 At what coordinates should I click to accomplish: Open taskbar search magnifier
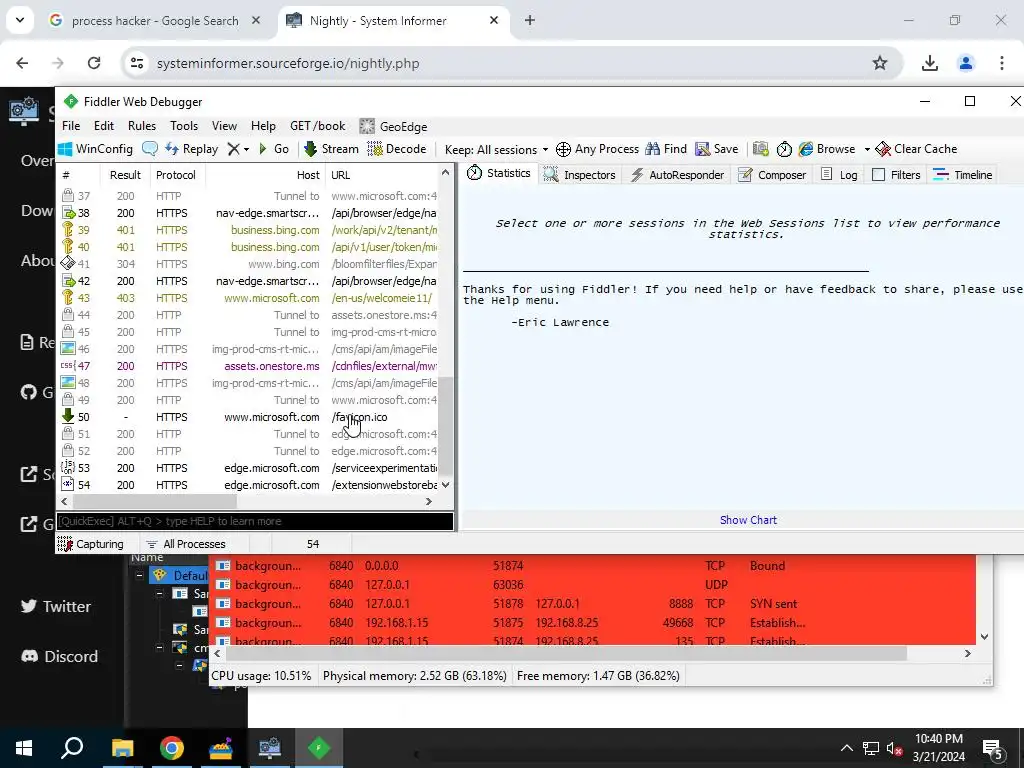pos(72,748)
